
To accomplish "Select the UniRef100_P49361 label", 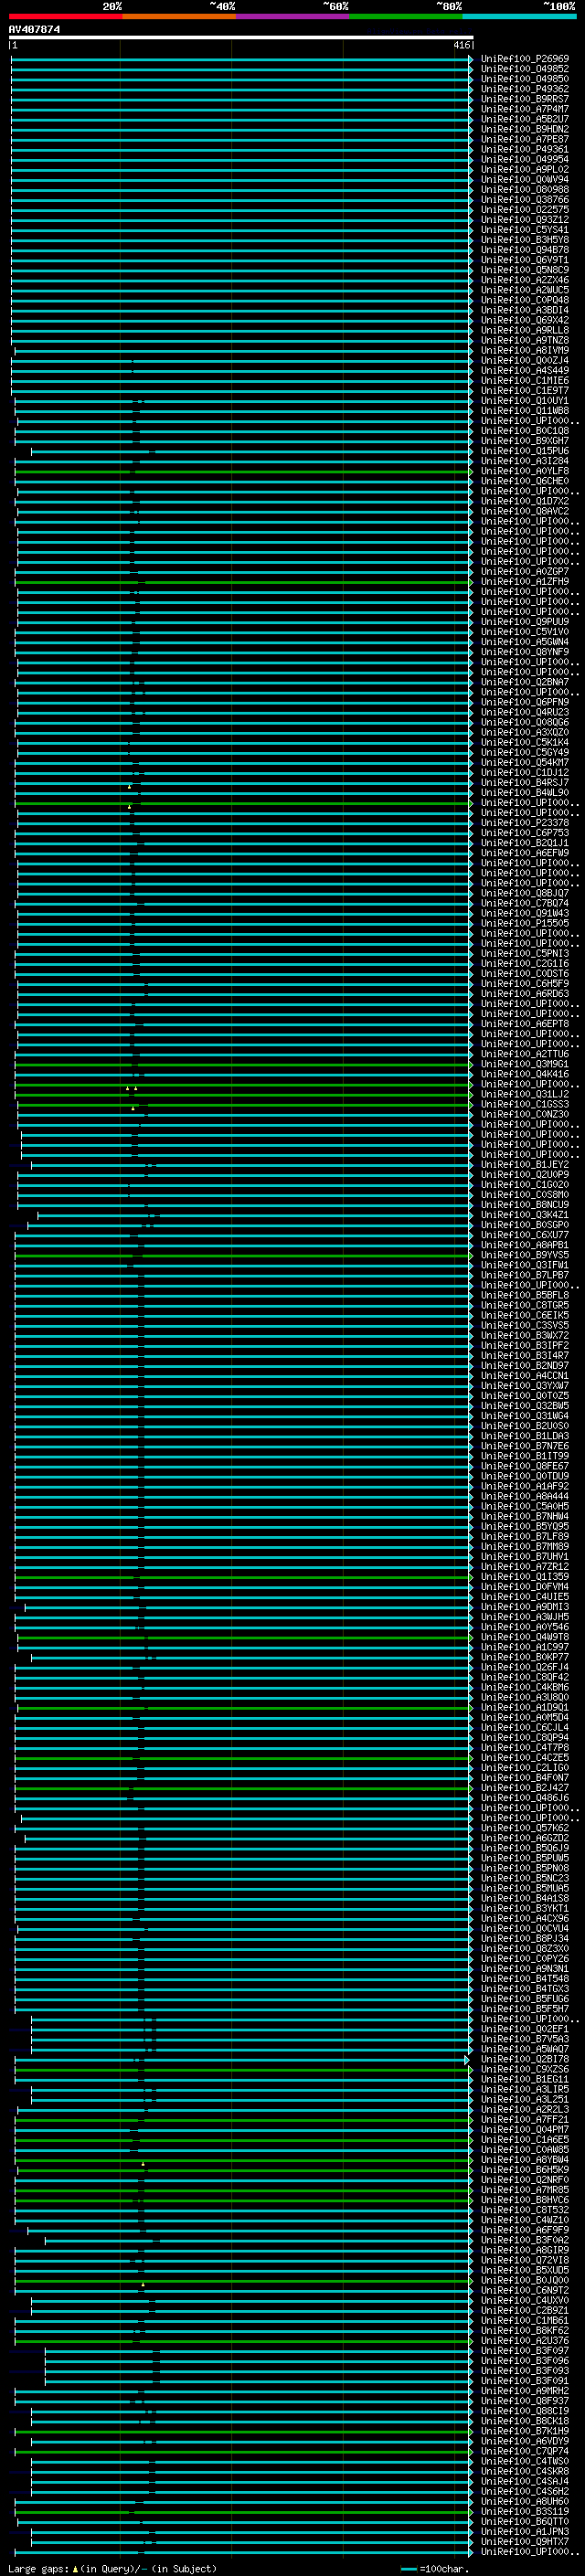I will coord(524,149).
